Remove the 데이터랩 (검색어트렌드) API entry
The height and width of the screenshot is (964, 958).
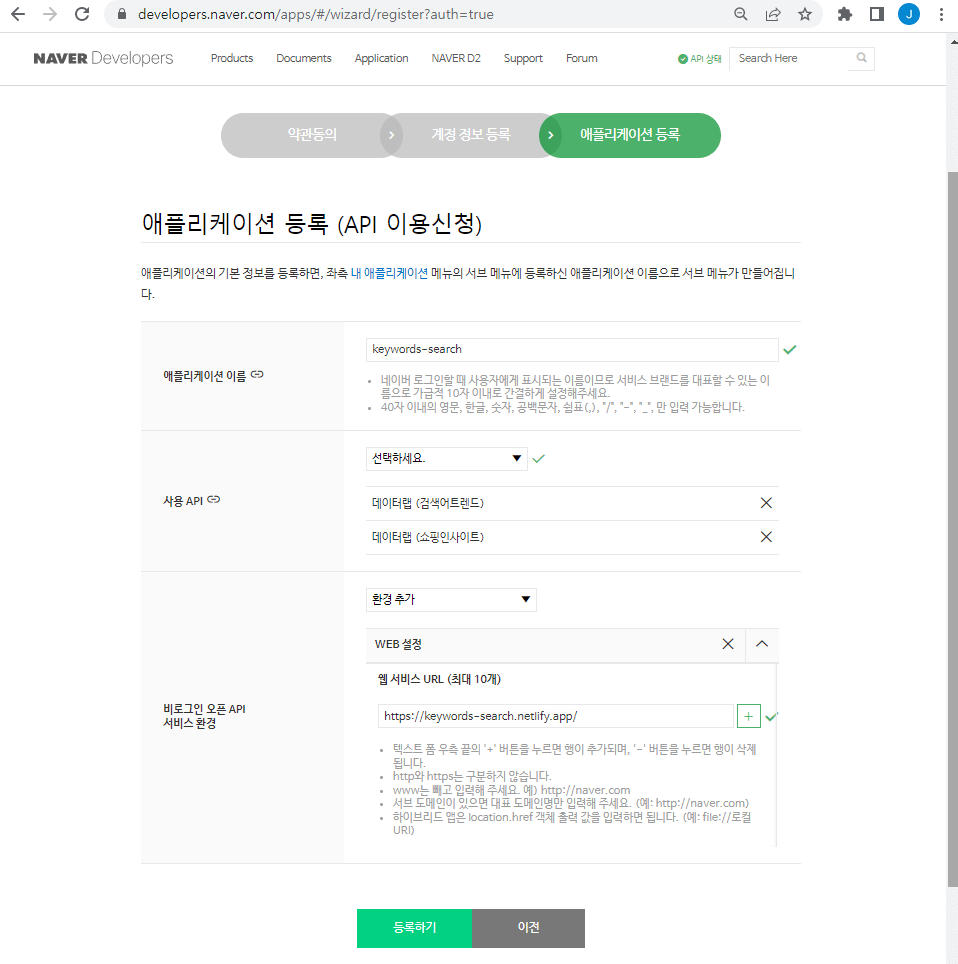coord(766,502)
